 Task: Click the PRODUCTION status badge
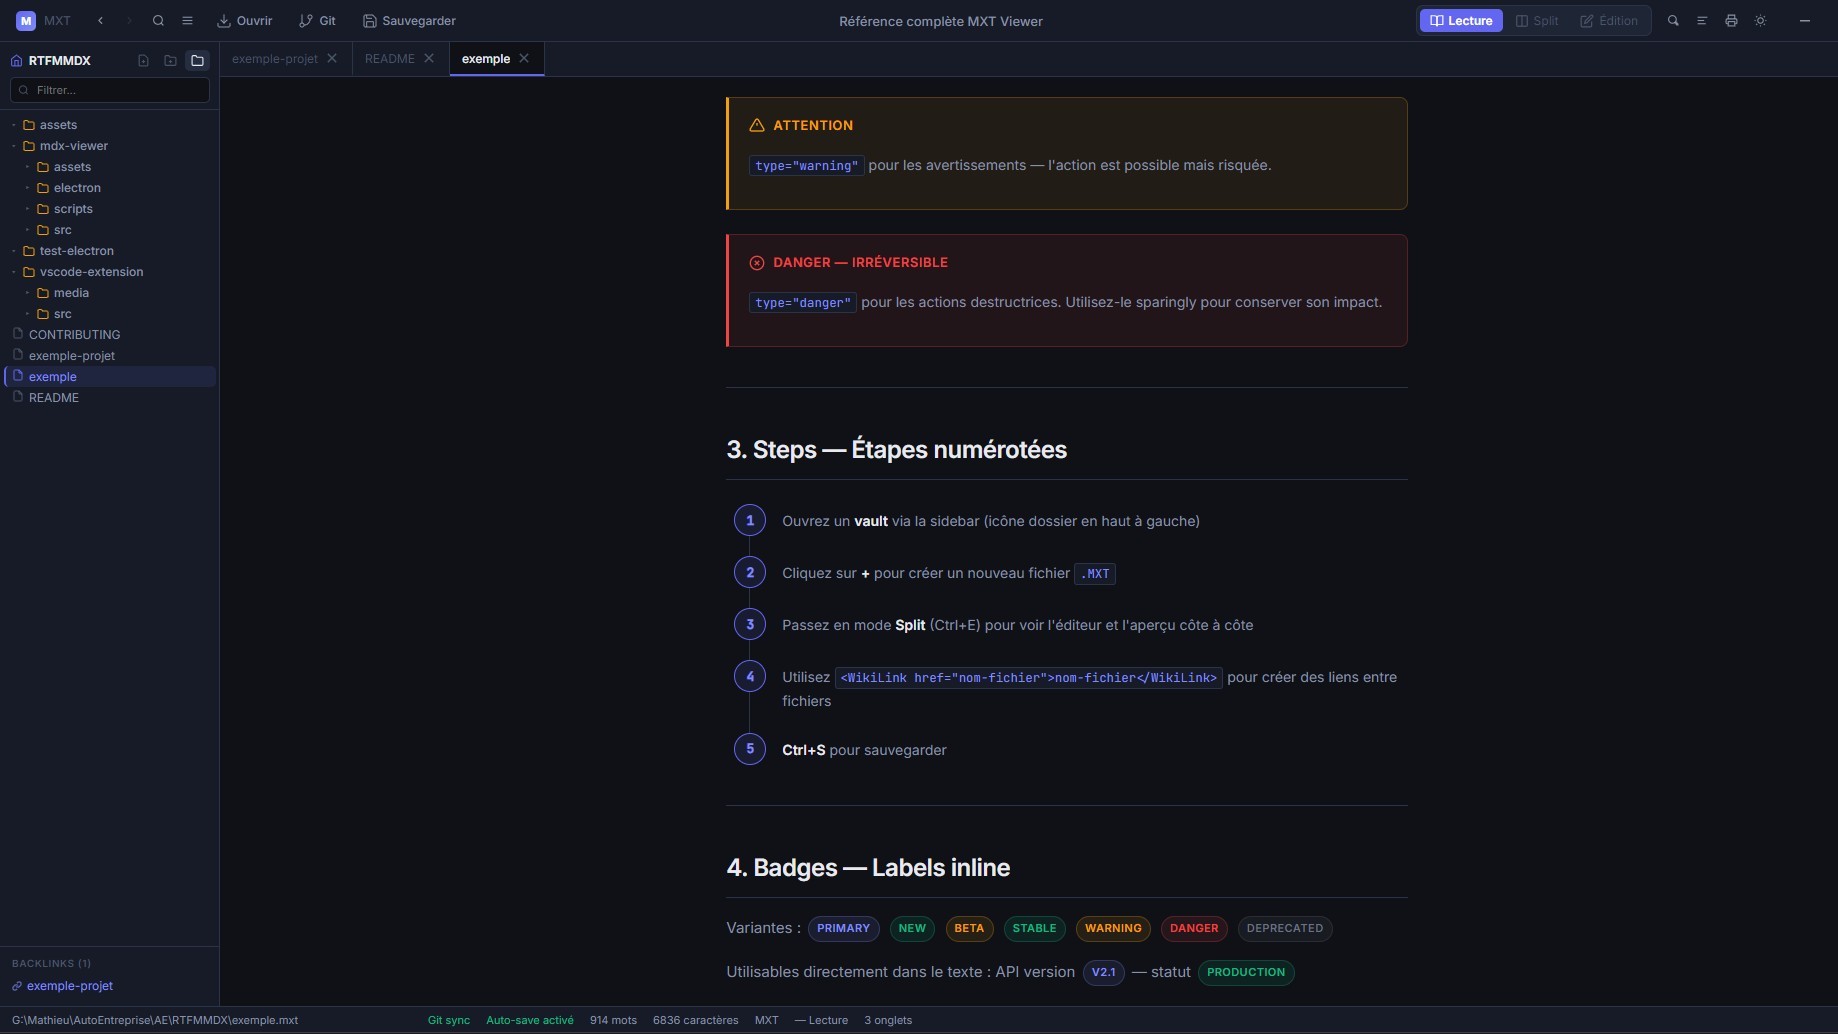click(1246, 973)
